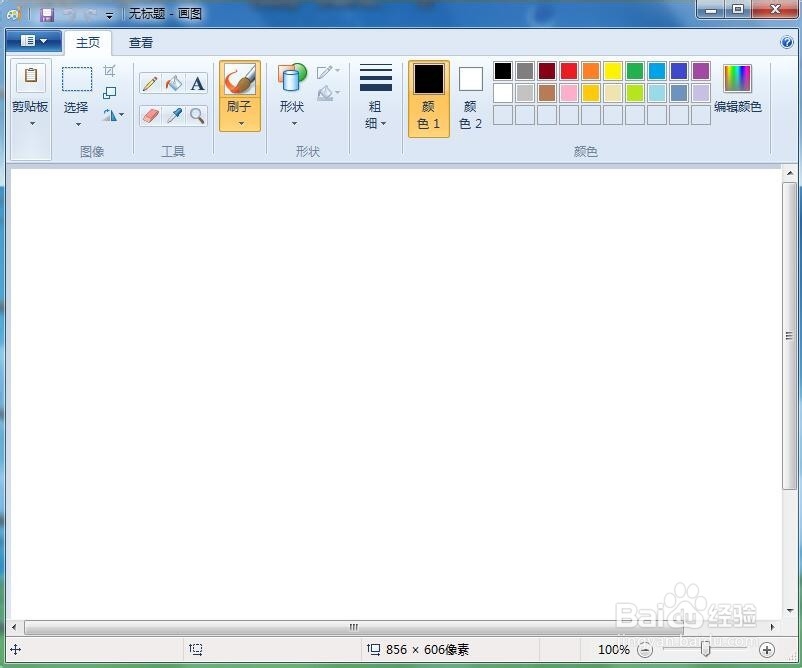Open the Shapes (形状) gallery icon

point(292,79)
